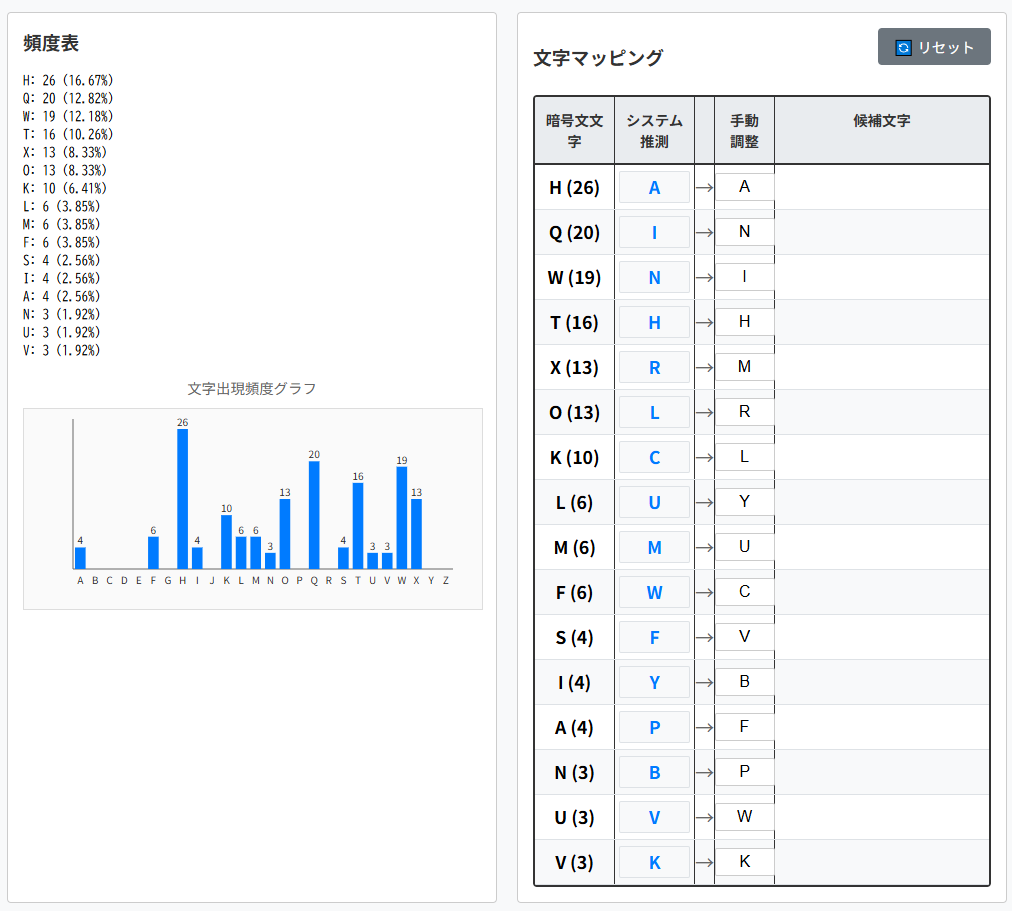This screenshot has height=911, width=1012.
Task: Click manual field containing 'B' in I row
Action: [x=744, y=682]
